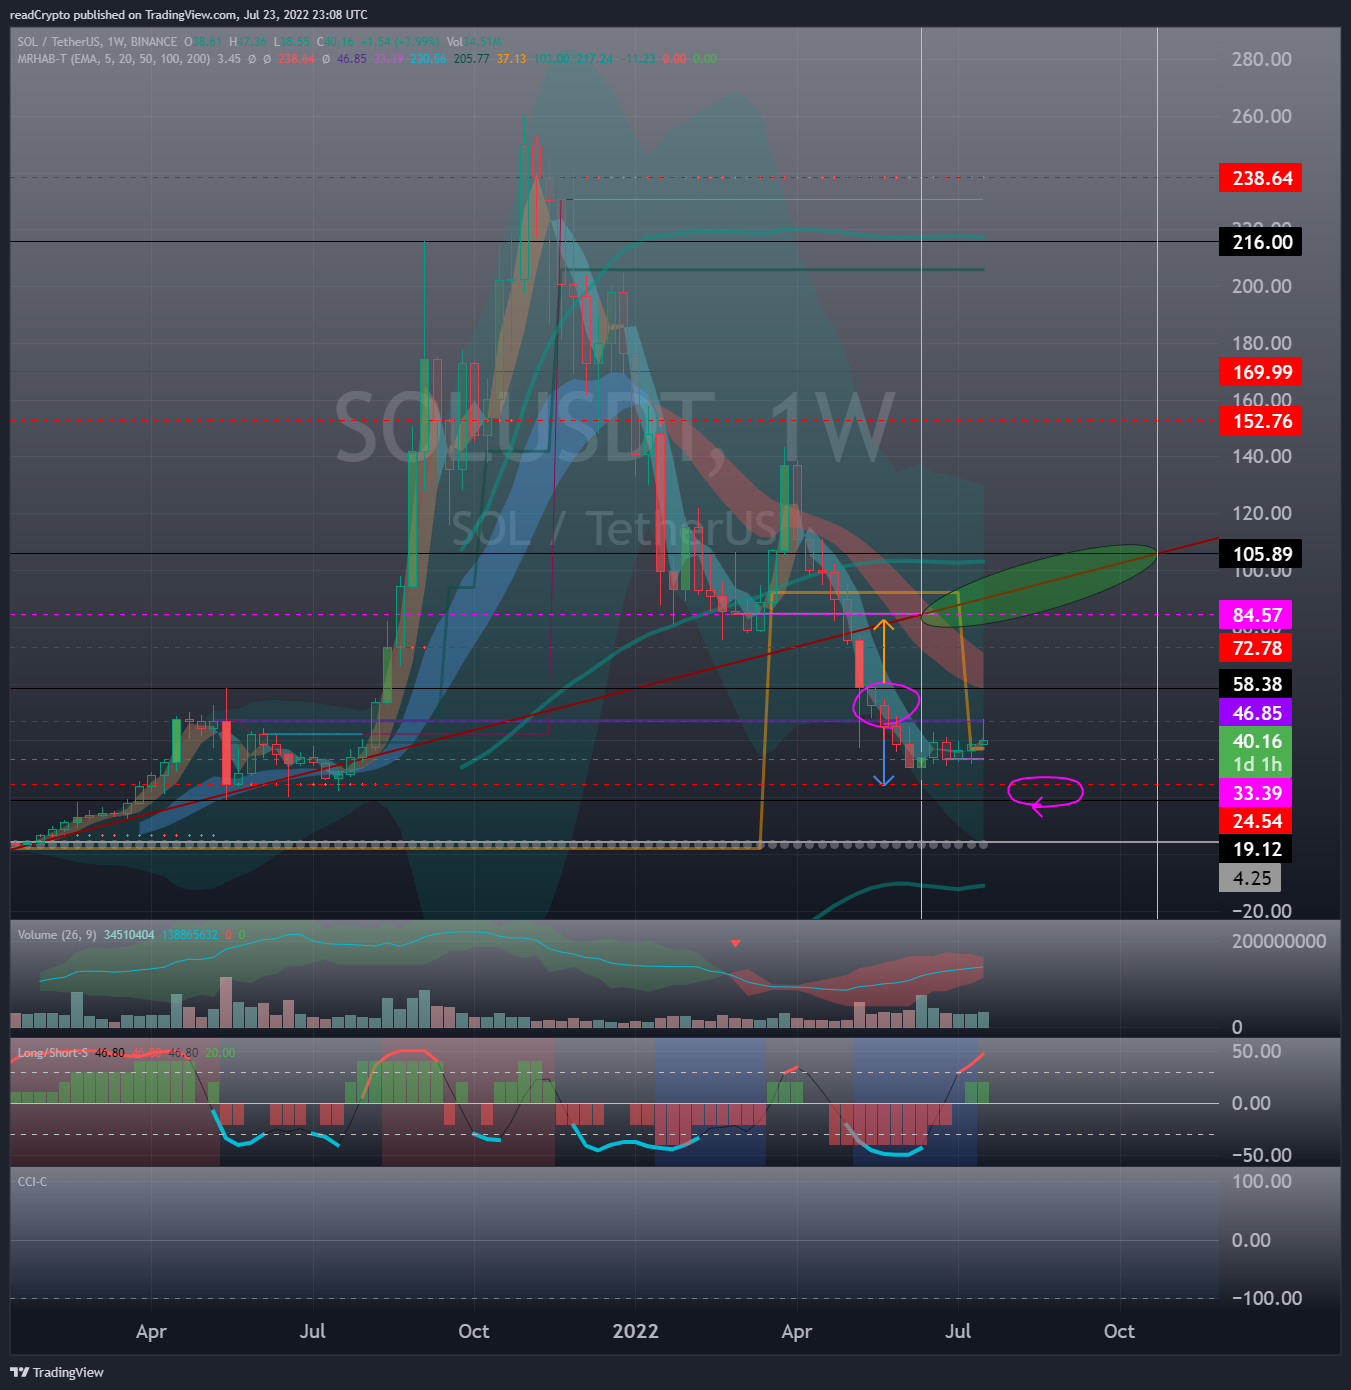
Task: Select the Long/Short-S indicator legend
Action: [53, 1053]
